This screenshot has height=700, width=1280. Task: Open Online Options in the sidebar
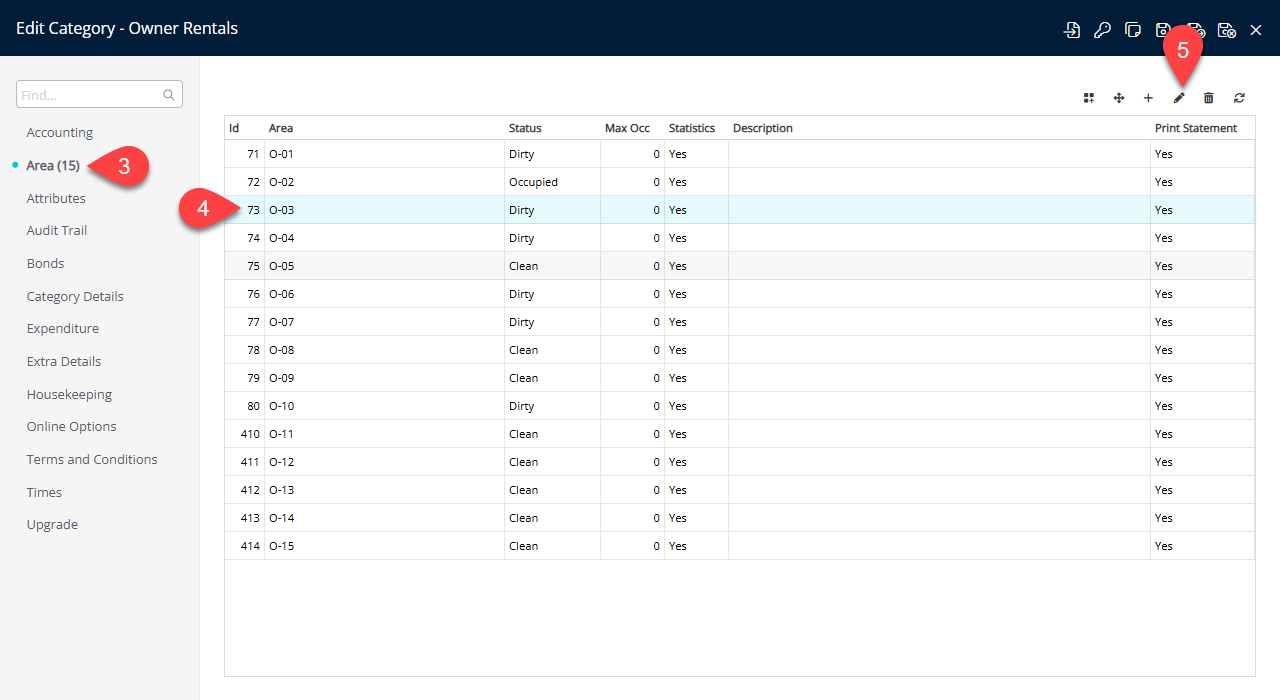(x=71, y=426)
